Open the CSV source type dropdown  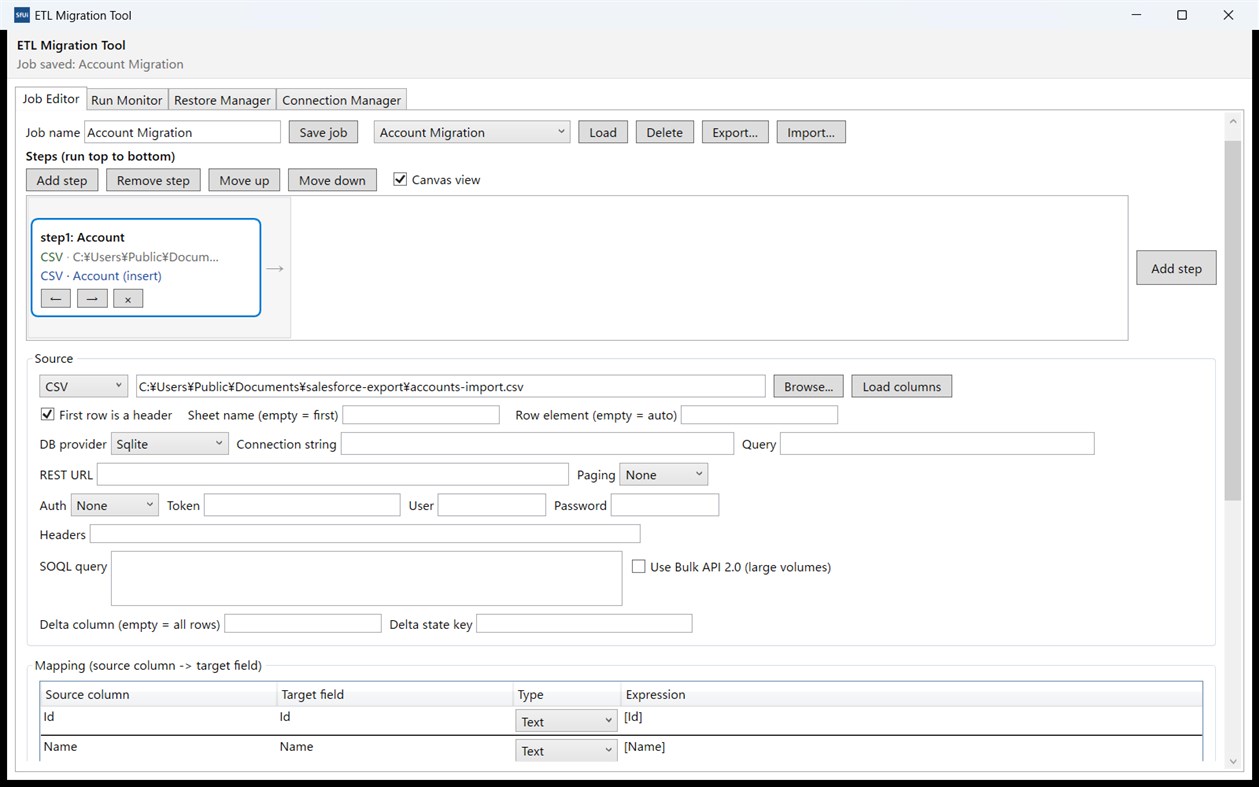coord(84,386)
